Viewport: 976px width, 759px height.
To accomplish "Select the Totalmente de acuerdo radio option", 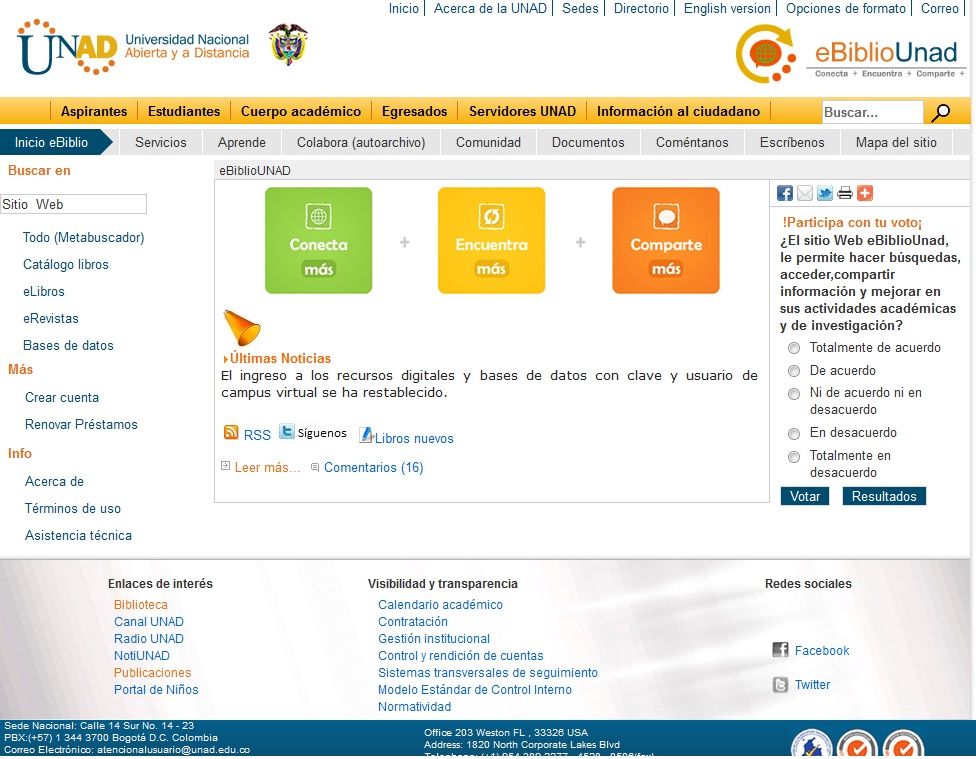I will point(794,348).
